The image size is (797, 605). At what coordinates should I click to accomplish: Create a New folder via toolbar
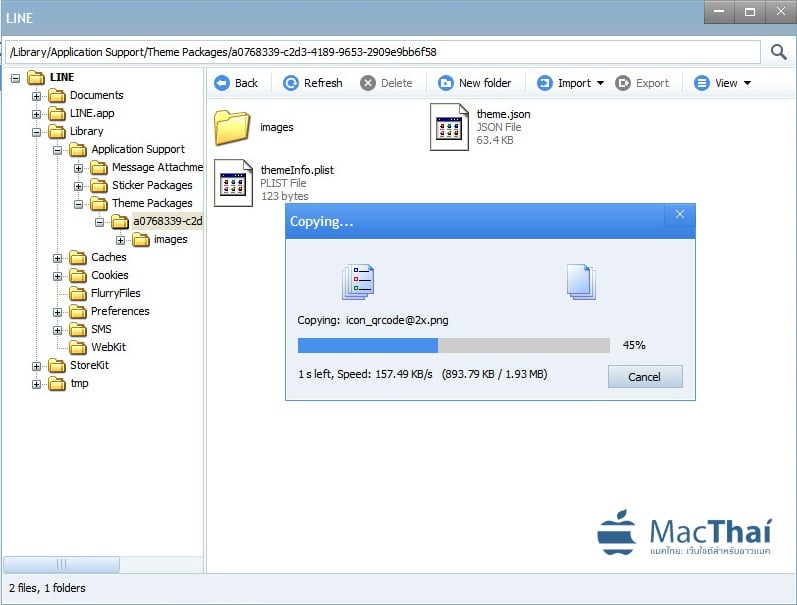[475, 83]
